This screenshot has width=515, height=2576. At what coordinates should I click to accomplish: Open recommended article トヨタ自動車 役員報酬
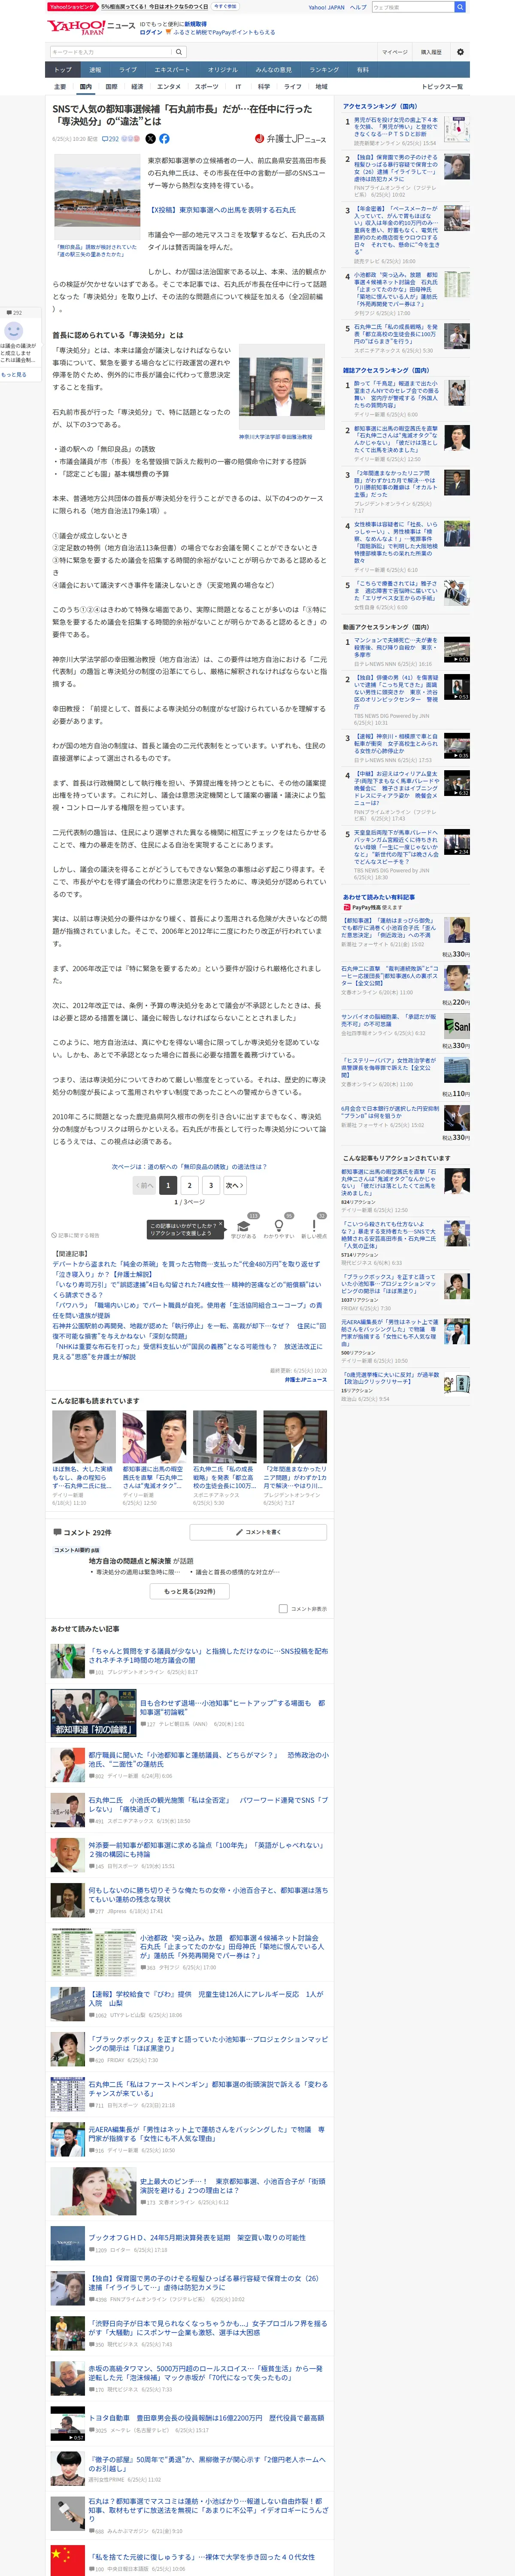205,2417
